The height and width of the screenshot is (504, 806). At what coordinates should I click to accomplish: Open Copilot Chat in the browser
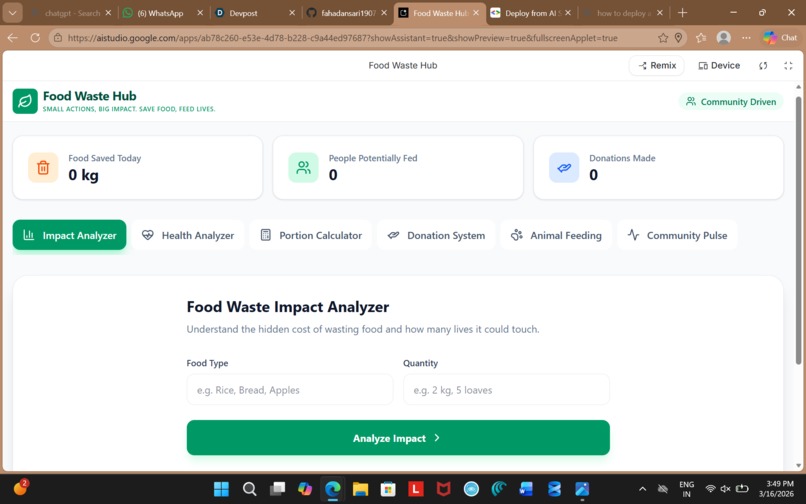780,38
